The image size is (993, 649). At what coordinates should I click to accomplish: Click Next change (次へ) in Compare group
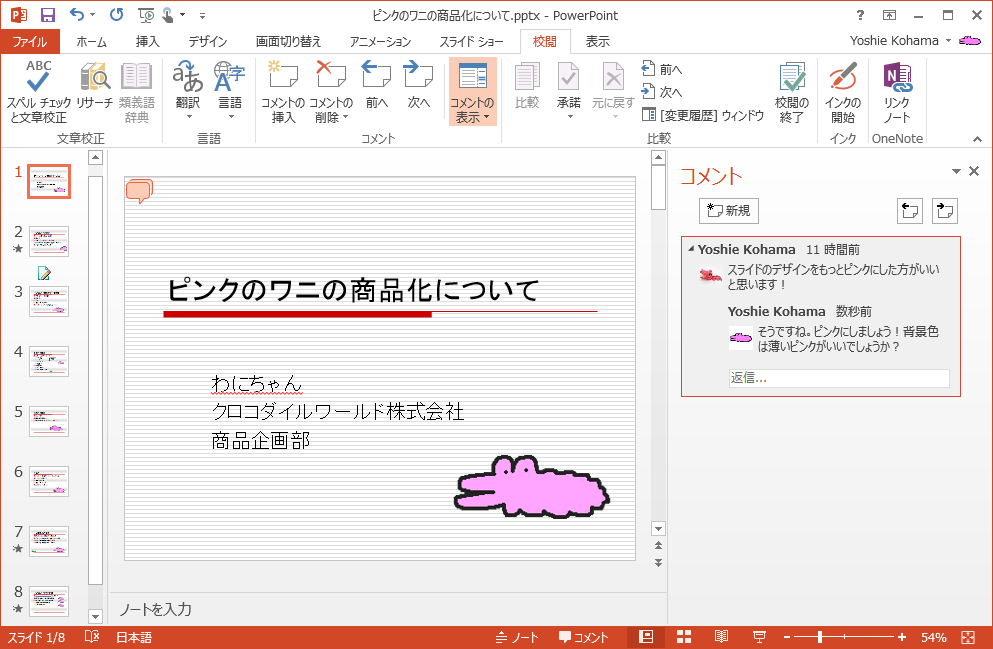(x=662, y=92)
